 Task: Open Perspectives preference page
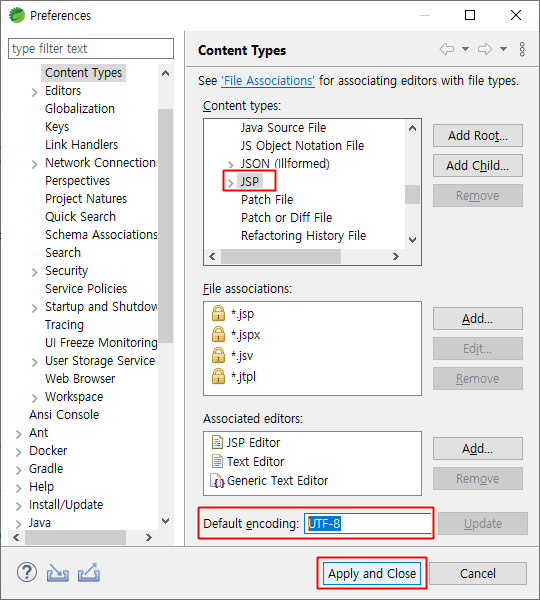[77, 181]
